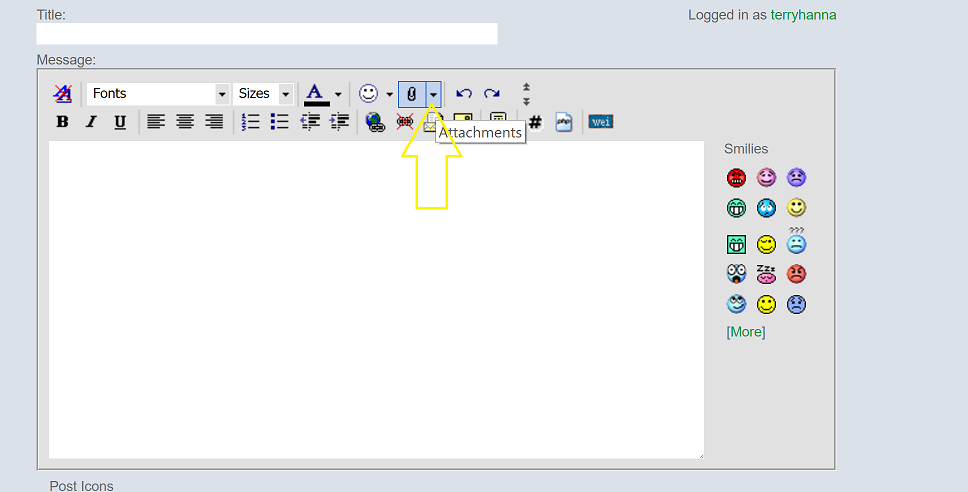Apply underline formatting

coord(120,122)
